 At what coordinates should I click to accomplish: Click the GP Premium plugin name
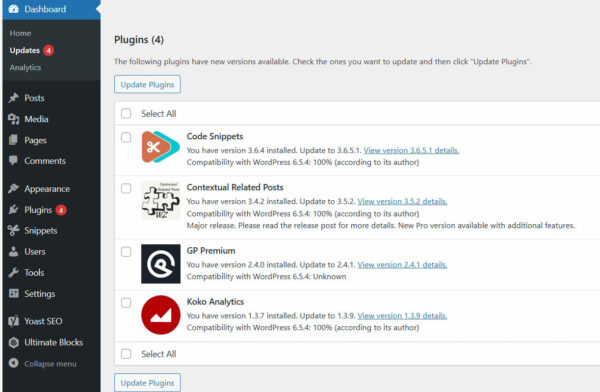[211, 251]
